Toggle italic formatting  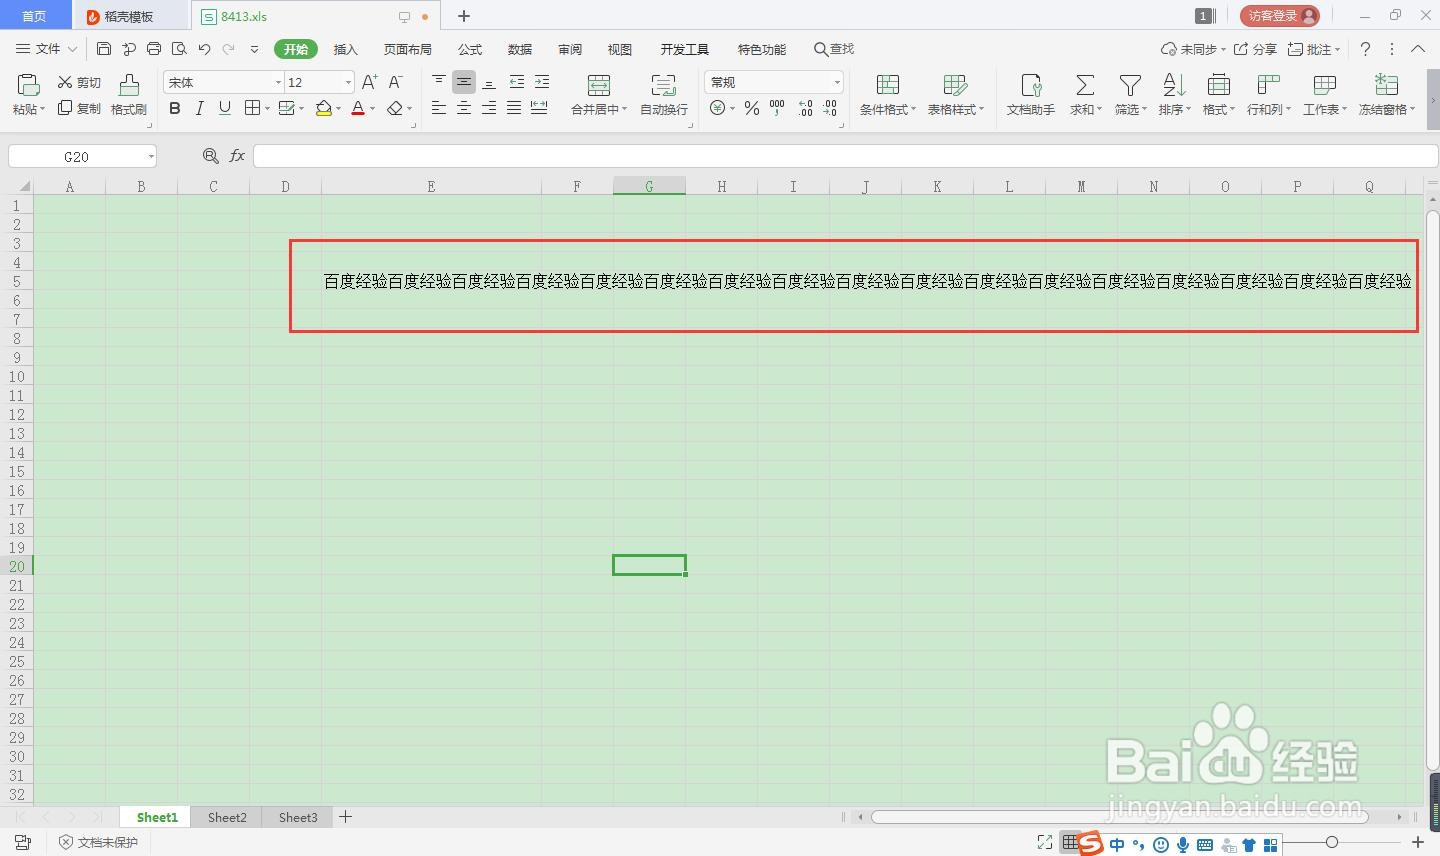199,108
